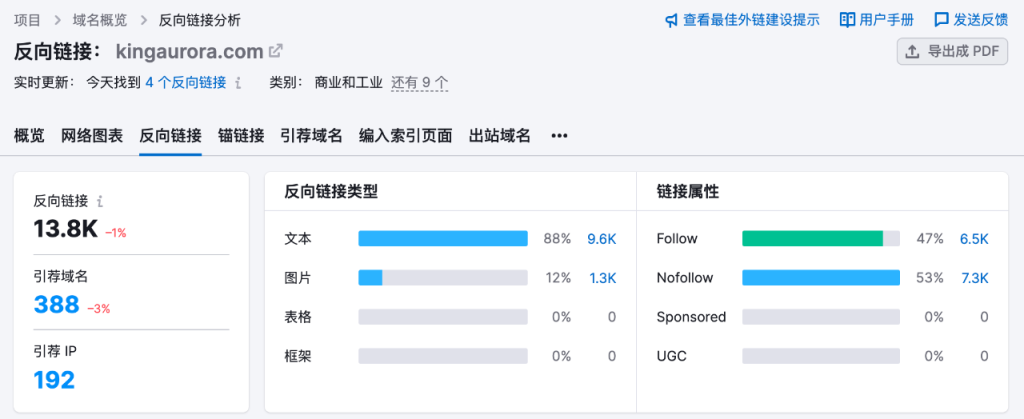Click 13.8K backlinks total
The width and height of the screenshot is (1024, 419).
pyautogui.click(x=65, y=229)
